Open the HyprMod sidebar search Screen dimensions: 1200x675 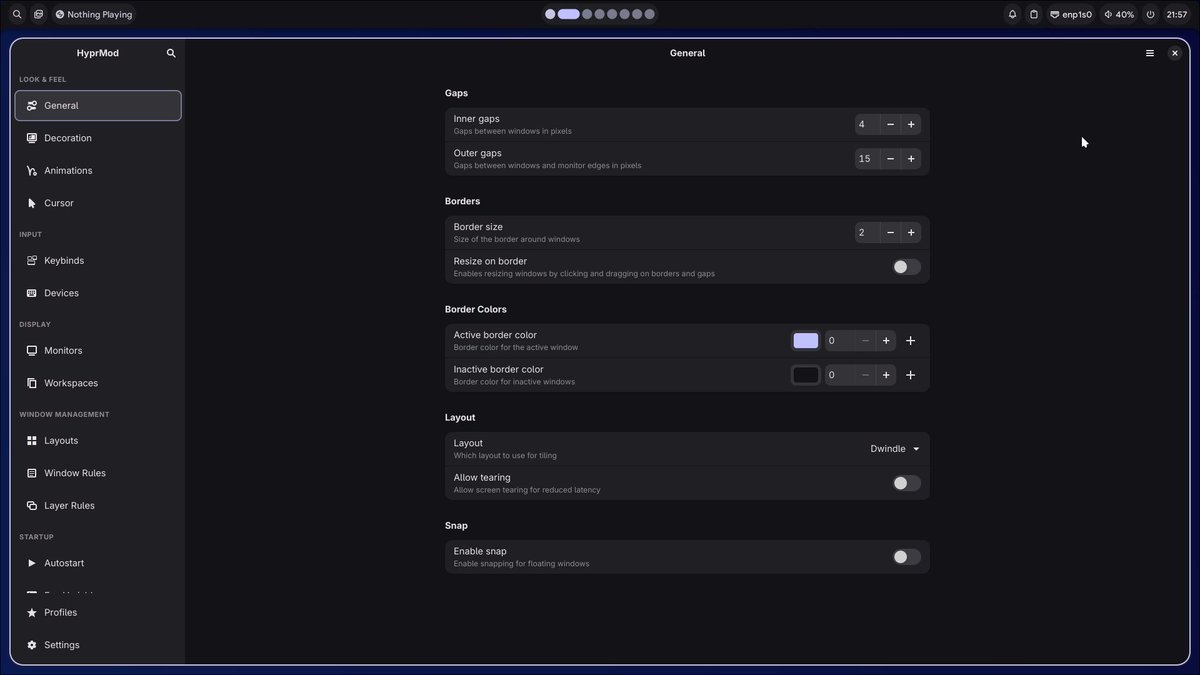point(171,53)
